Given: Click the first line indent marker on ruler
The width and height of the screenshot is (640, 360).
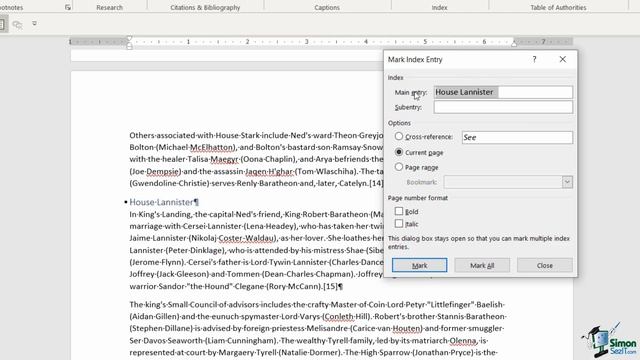Looking at the screenshot, I should pos(129,38).
